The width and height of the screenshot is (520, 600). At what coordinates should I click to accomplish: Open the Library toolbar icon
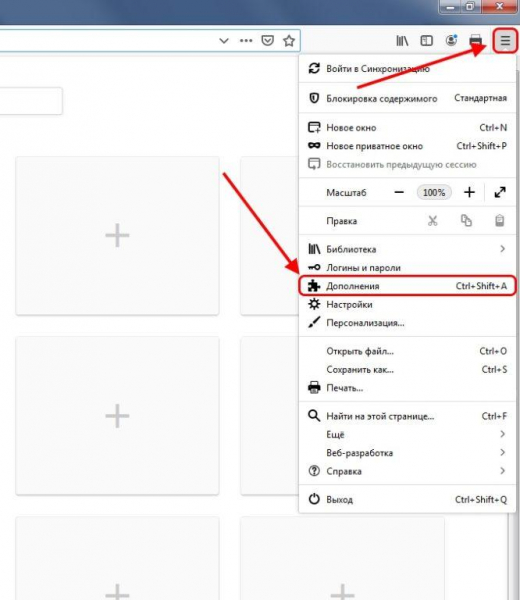(402, 40)
